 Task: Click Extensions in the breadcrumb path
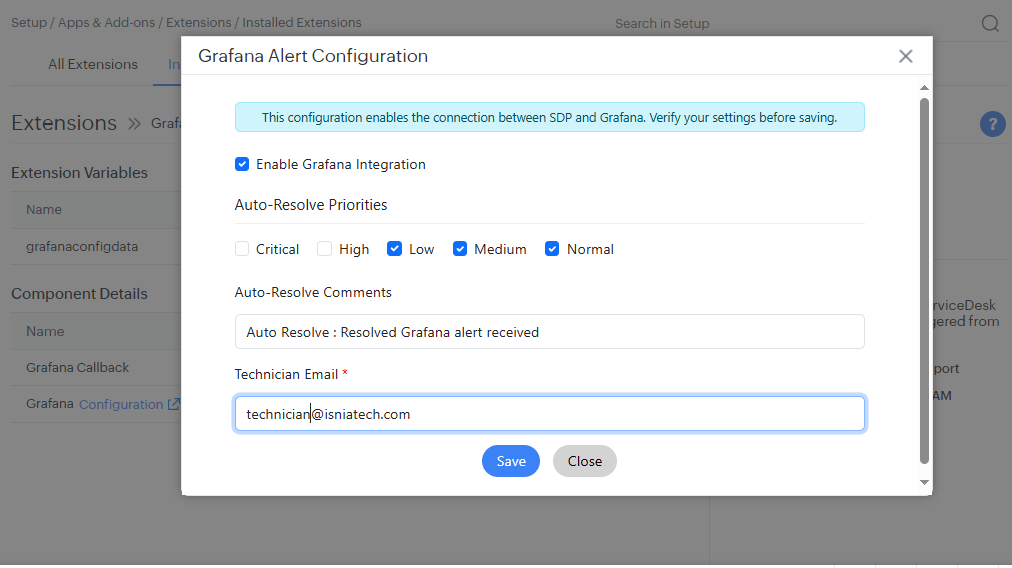click(199, 23)
